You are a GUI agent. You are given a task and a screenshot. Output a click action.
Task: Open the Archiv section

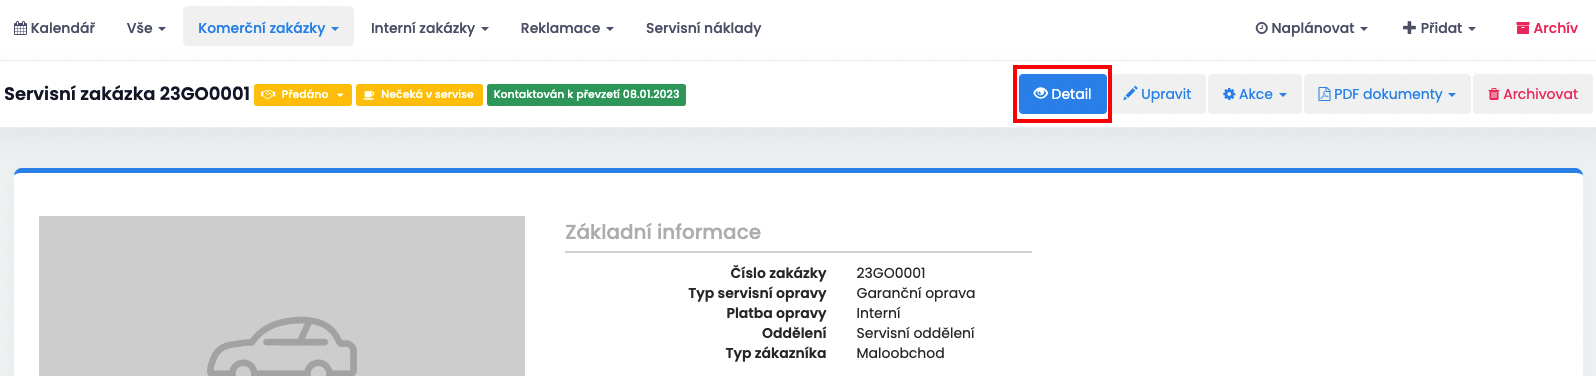tap(1547, 28)
